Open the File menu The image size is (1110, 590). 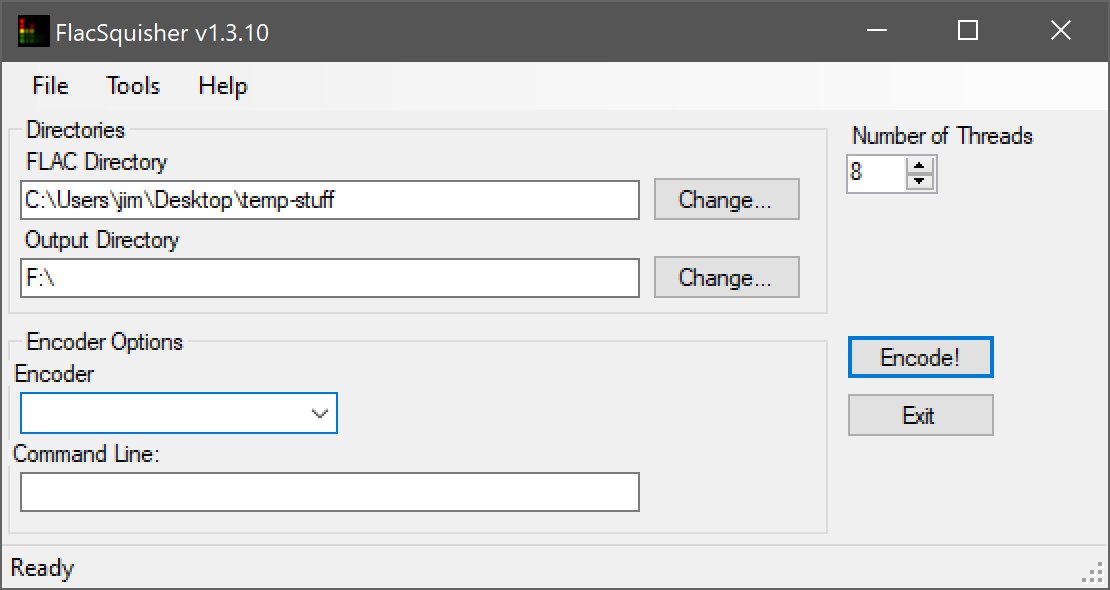(50, 86)
